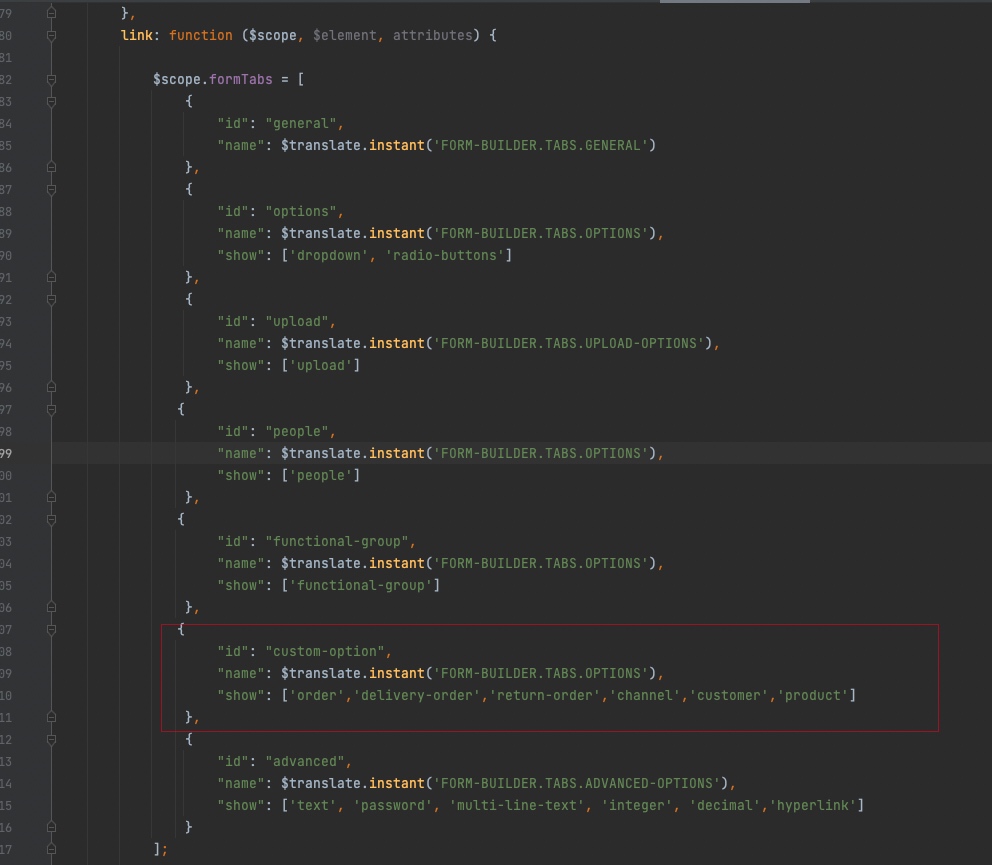Click fold end marker closing the people block
This screenshot has width=992, height=865.
point(51,497)
